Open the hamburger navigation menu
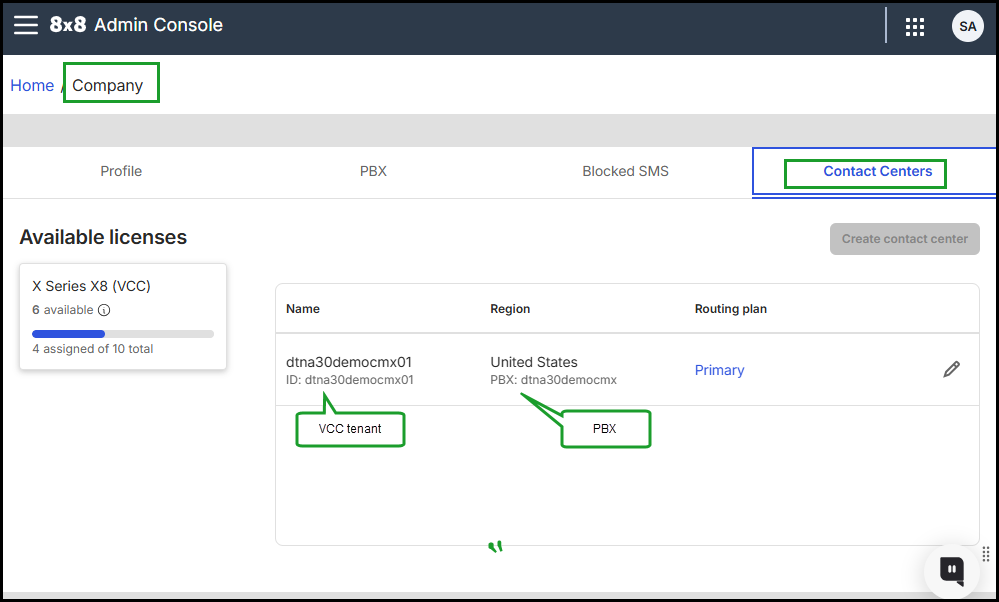The width and height of the screenshot is (999, 602). (x=26, y=25)
